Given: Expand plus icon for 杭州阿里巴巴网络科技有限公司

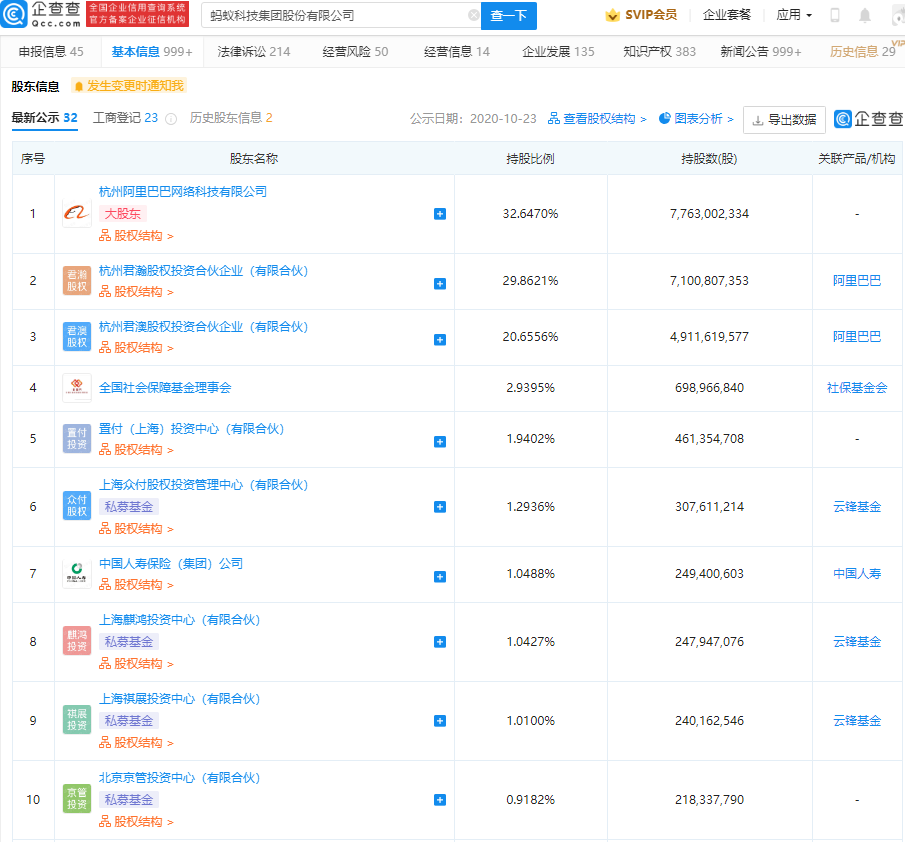Looking at the screenshot, I should tap(440, 214).
